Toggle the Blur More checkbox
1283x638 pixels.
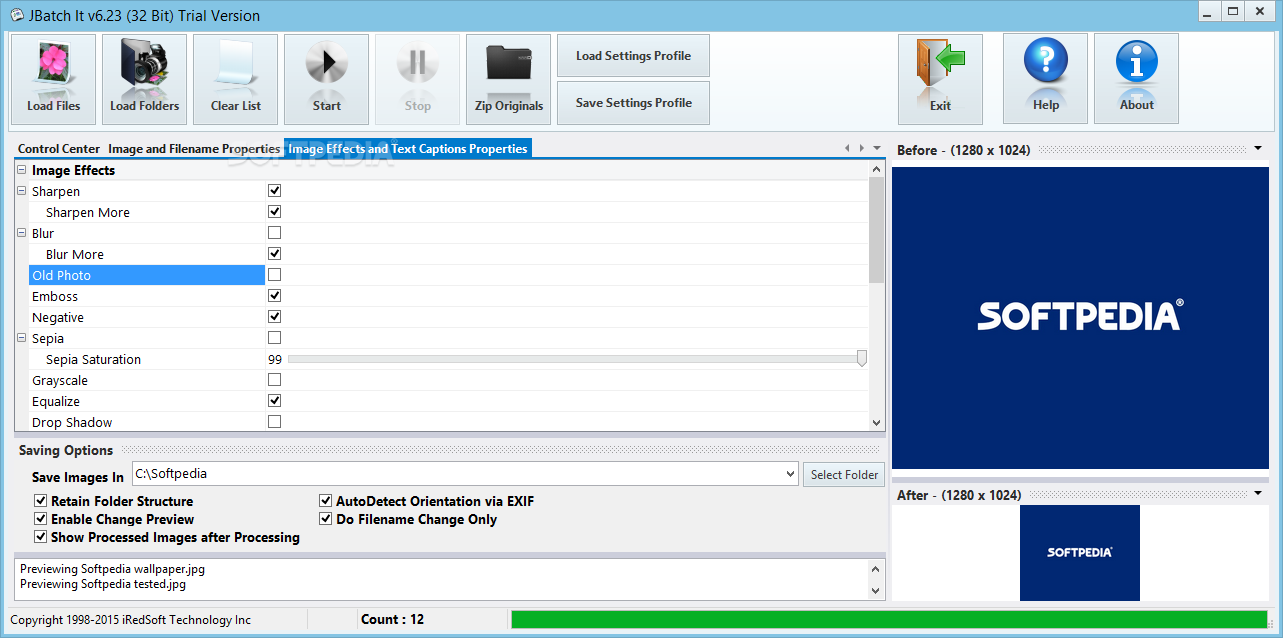[274, 253]
